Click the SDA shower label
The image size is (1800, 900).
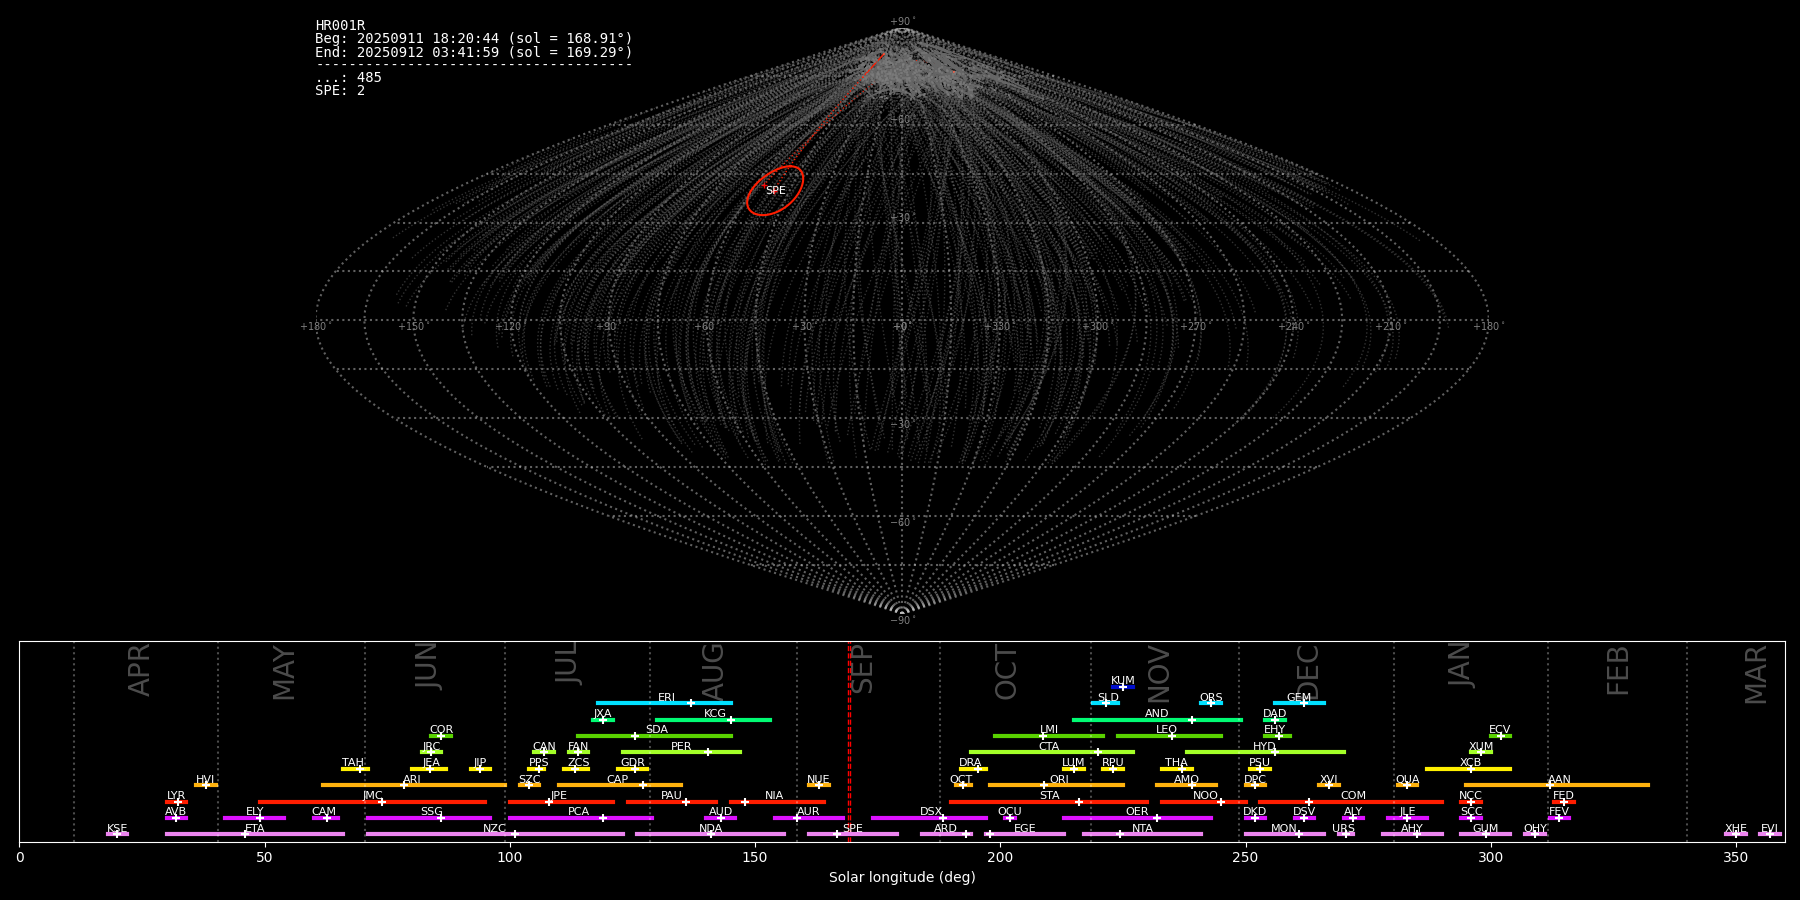tap(657, 730)
